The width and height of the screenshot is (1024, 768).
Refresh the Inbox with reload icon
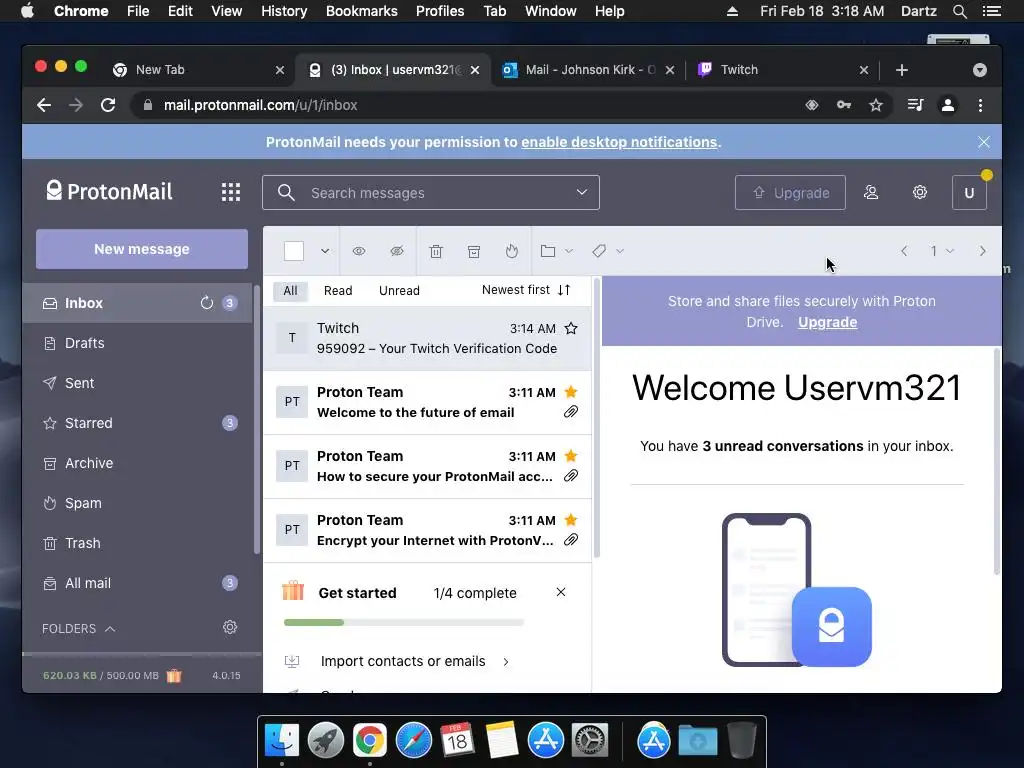pyautogui.click(x=206, y=303)
